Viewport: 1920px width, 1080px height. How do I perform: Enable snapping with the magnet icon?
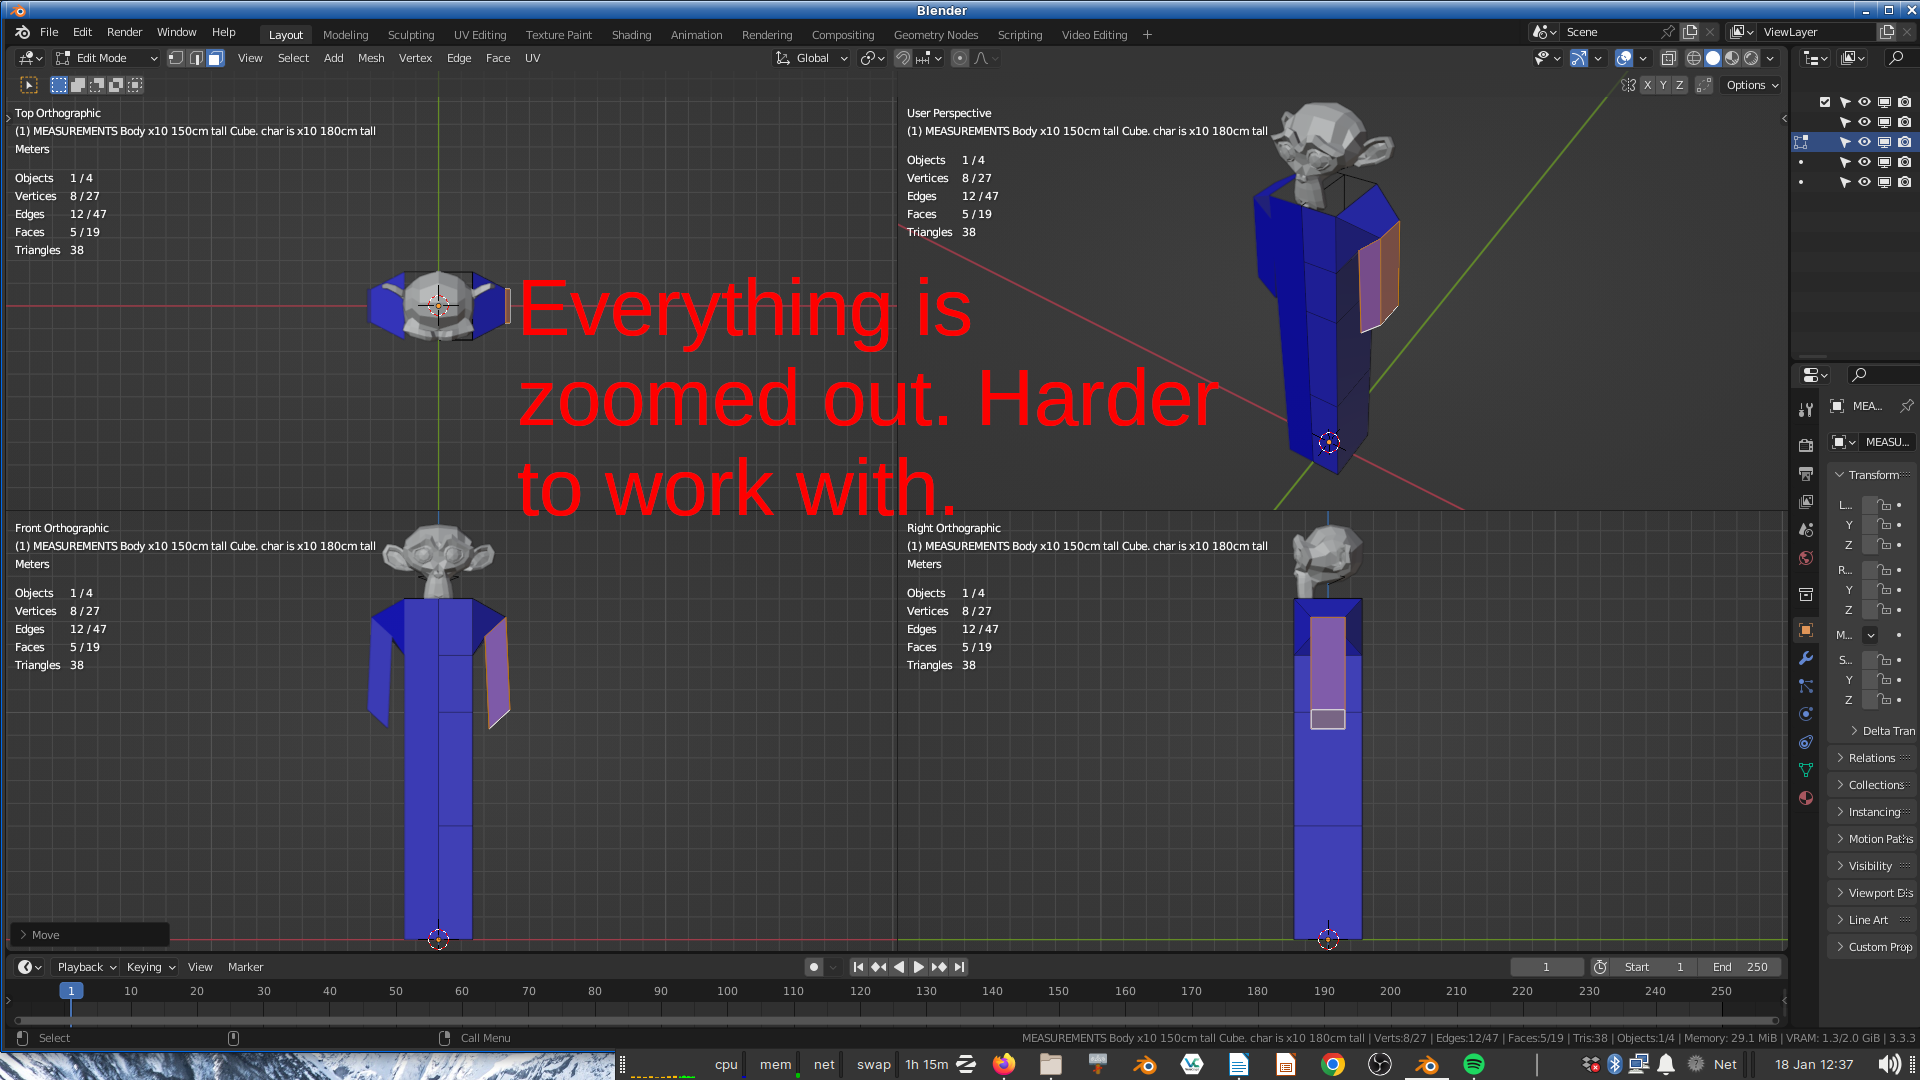click(903, 58)
